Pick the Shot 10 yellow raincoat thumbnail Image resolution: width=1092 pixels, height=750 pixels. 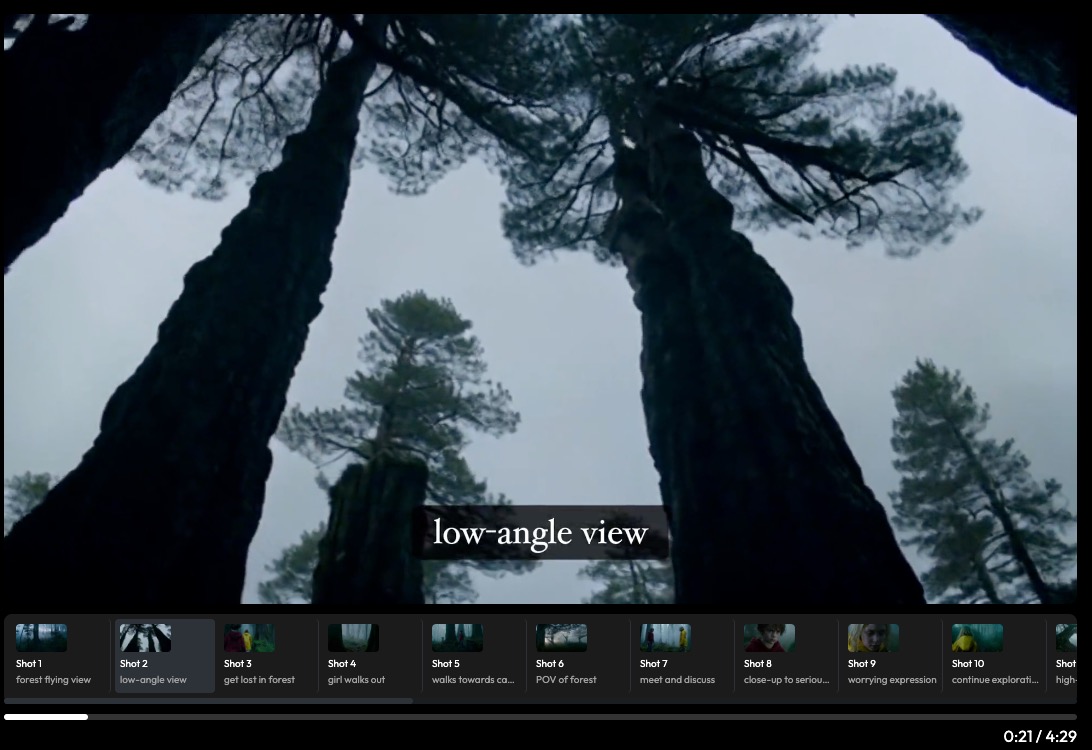click(x=977, y=638)
